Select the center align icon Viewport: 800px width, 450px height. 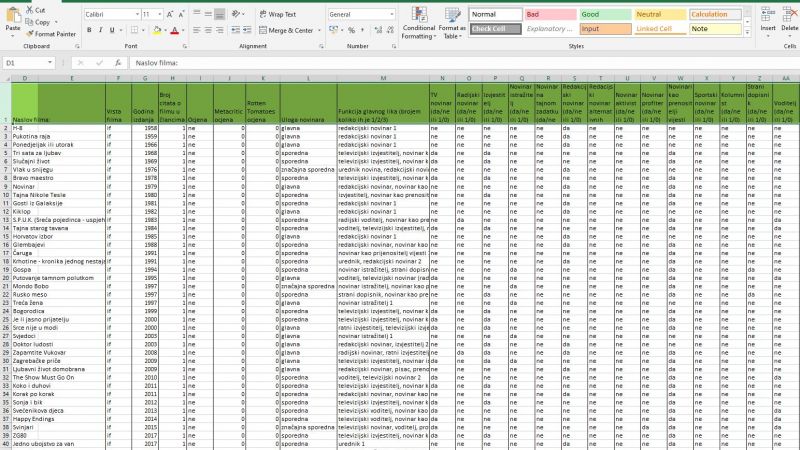click(206, 30)
